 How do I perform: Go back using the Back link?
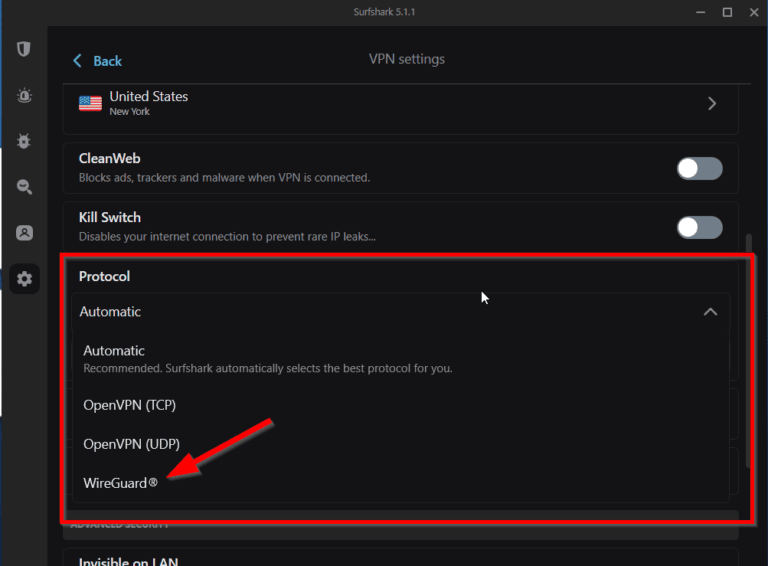(107, 61)
